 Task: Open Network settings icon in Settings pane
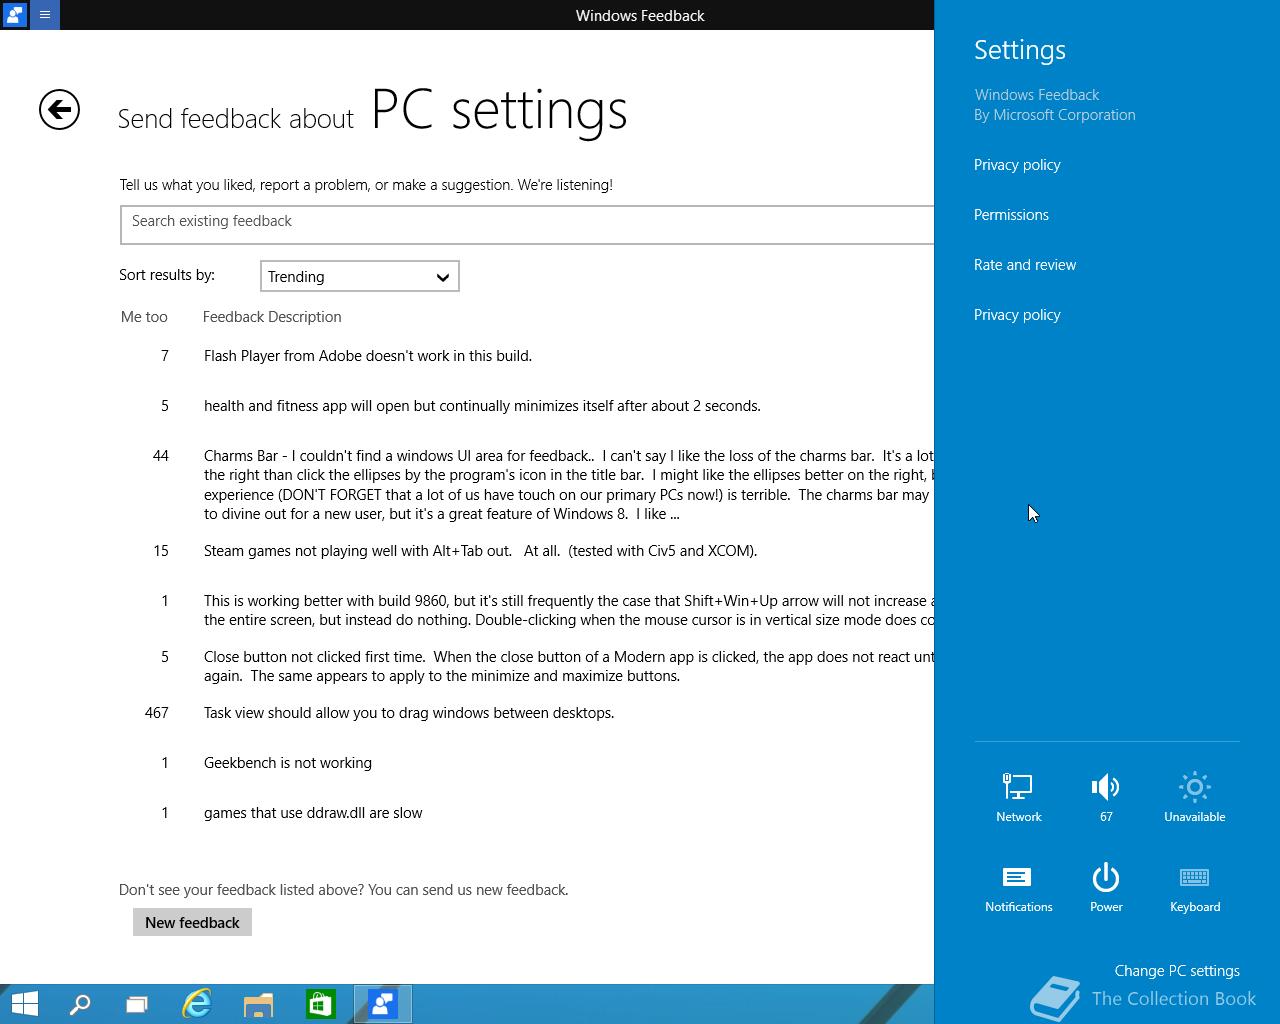[x=1018, y=797]
